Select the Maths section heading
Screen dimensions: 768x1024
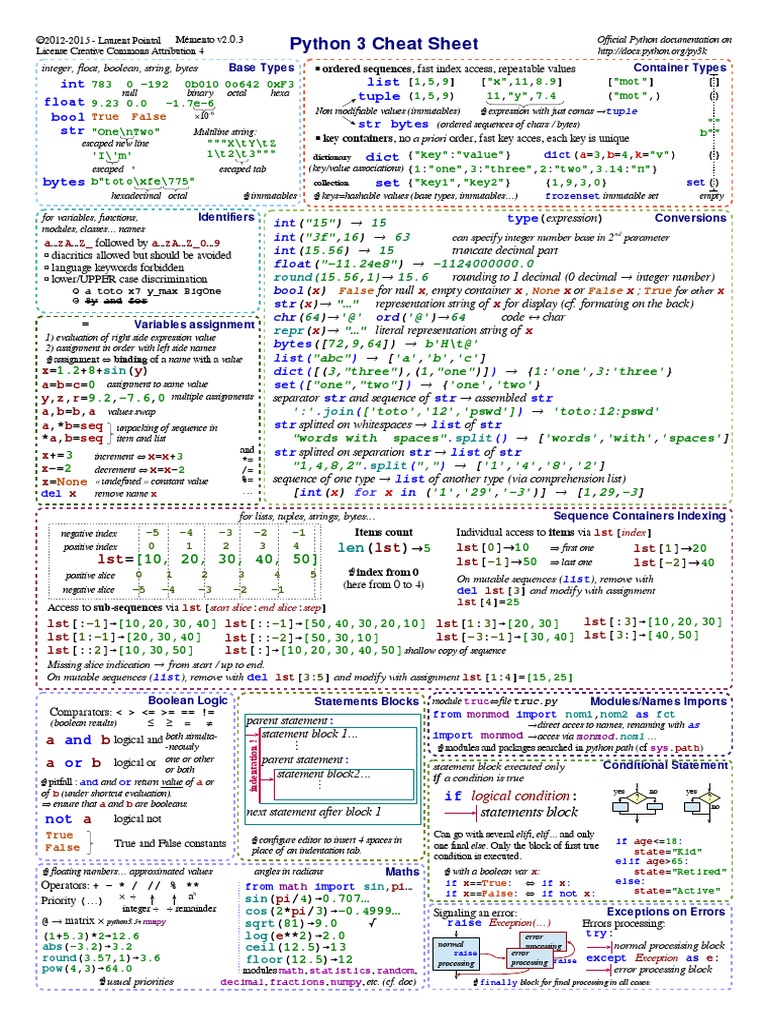pos(402,872)
